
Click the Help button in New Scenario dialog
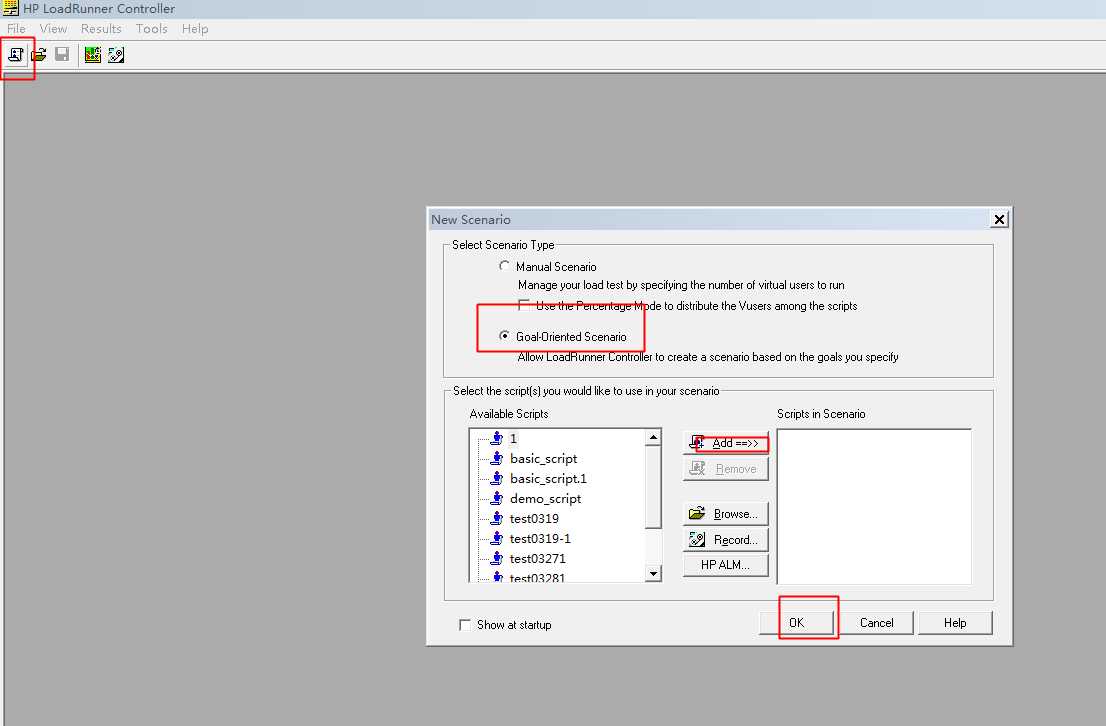click(x=955, y=622)
